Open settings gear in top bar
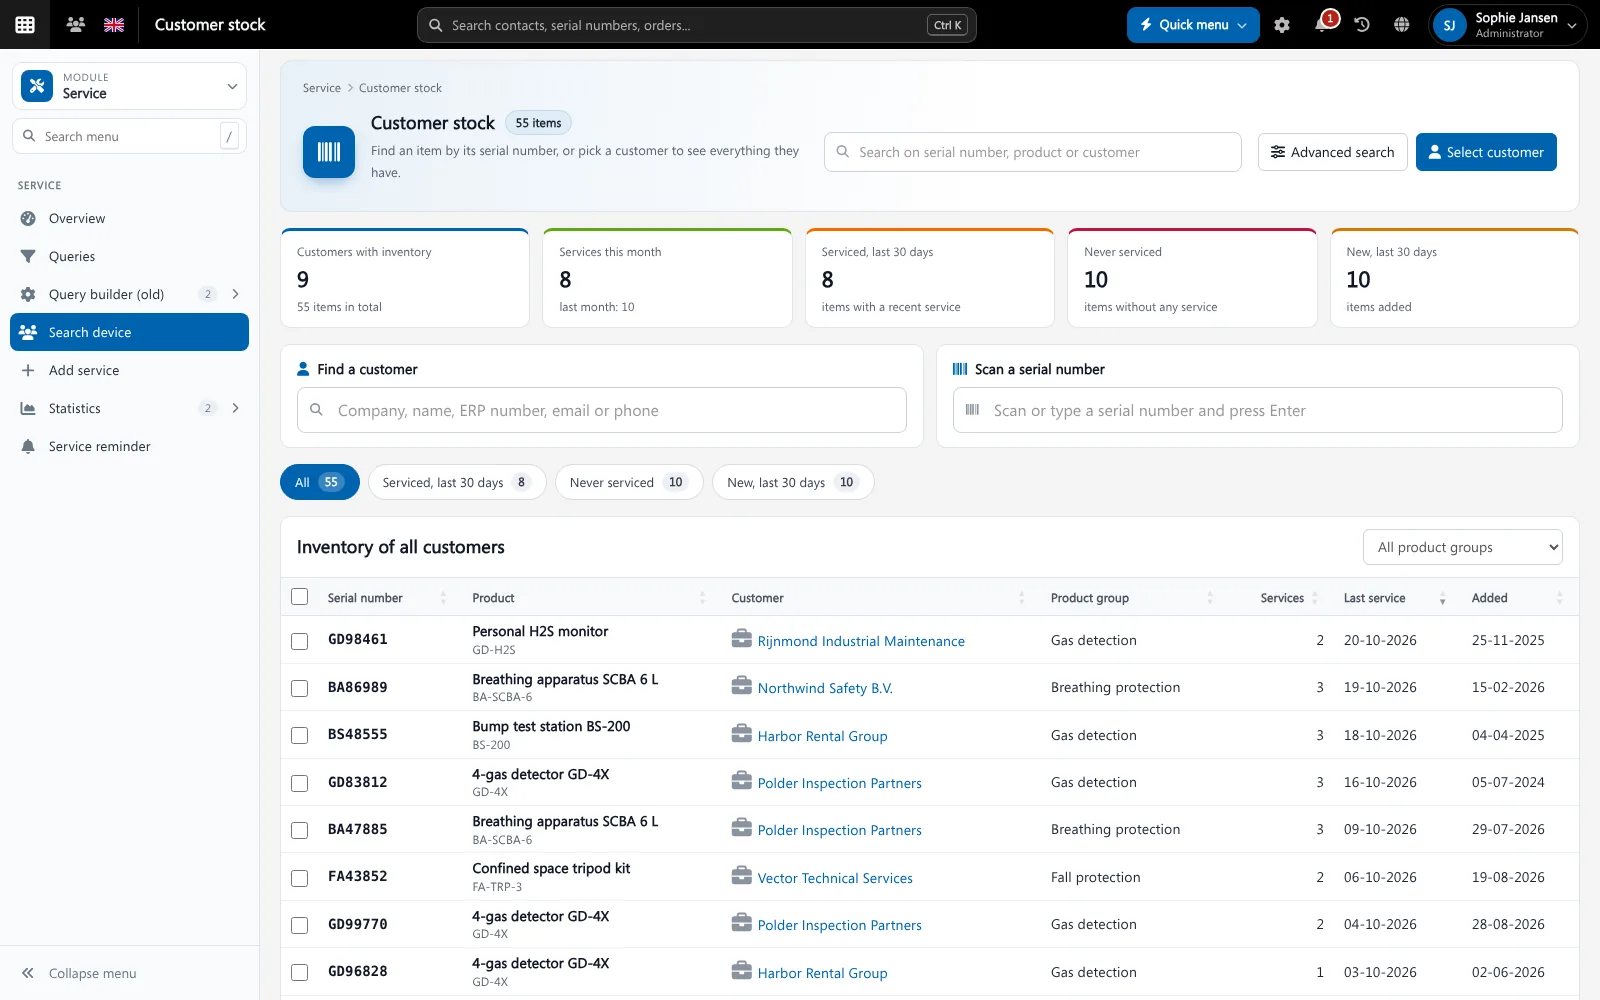The width and height of the screenshot is (1600, 1000). [1282, 25]
